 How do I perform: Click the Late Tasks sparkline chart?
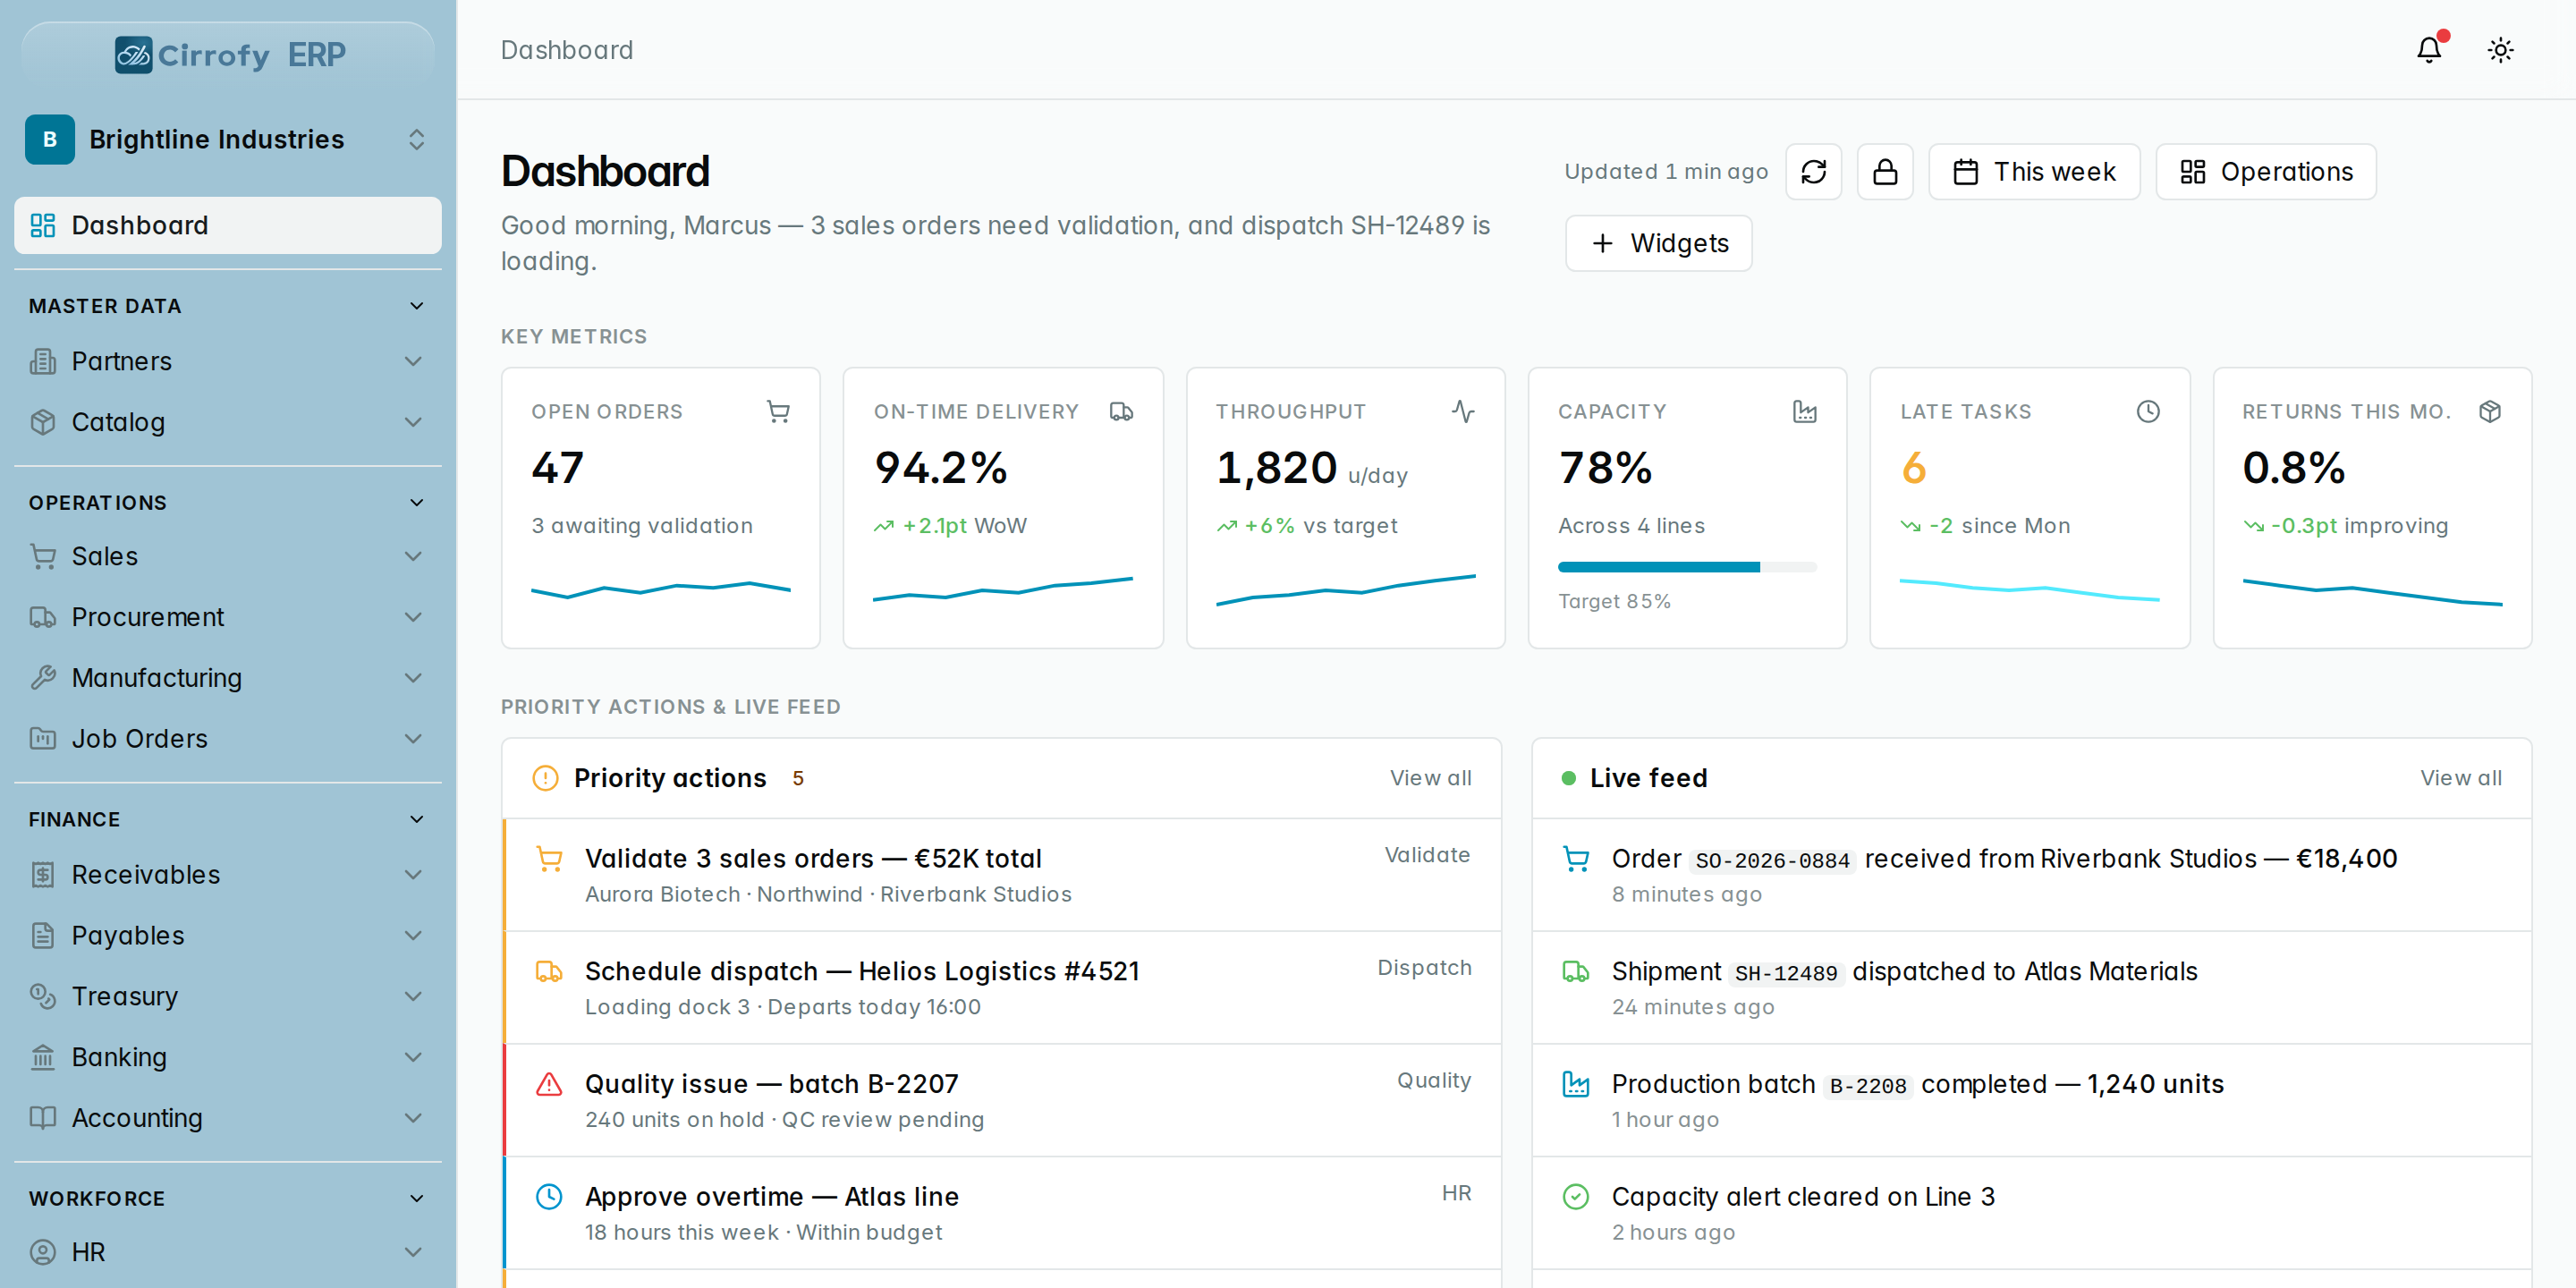(x=2029, y=590)
